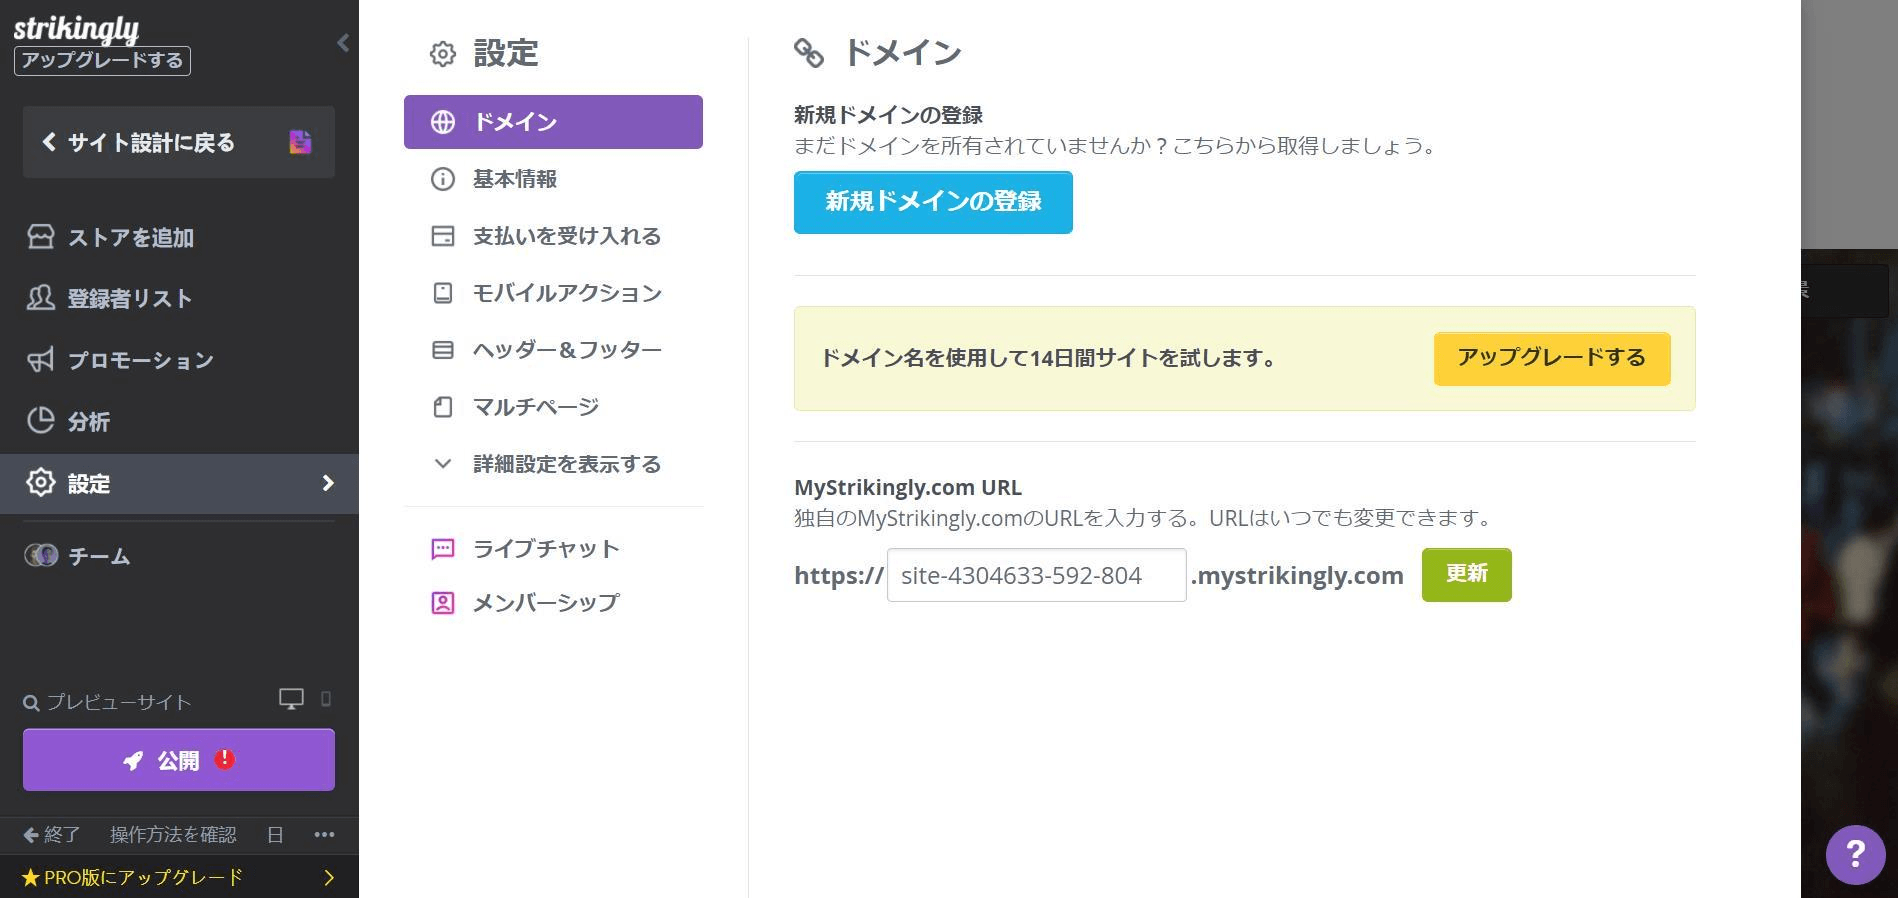This screenshot has width=1898, height=898.
Task: Collapse the left sidebar with arrow
Action: pos(343,42)
